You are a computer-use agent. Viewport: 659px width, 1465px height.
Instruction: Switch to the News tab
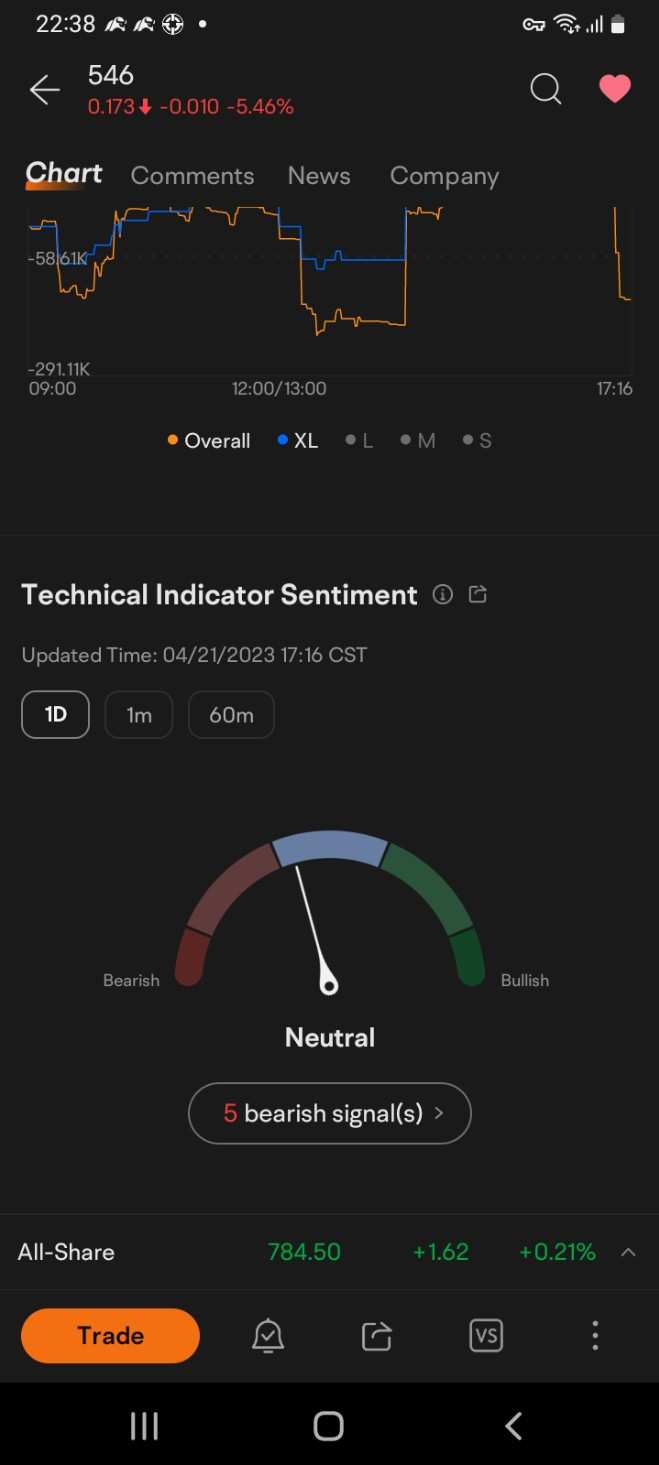(x=319, y=176)
